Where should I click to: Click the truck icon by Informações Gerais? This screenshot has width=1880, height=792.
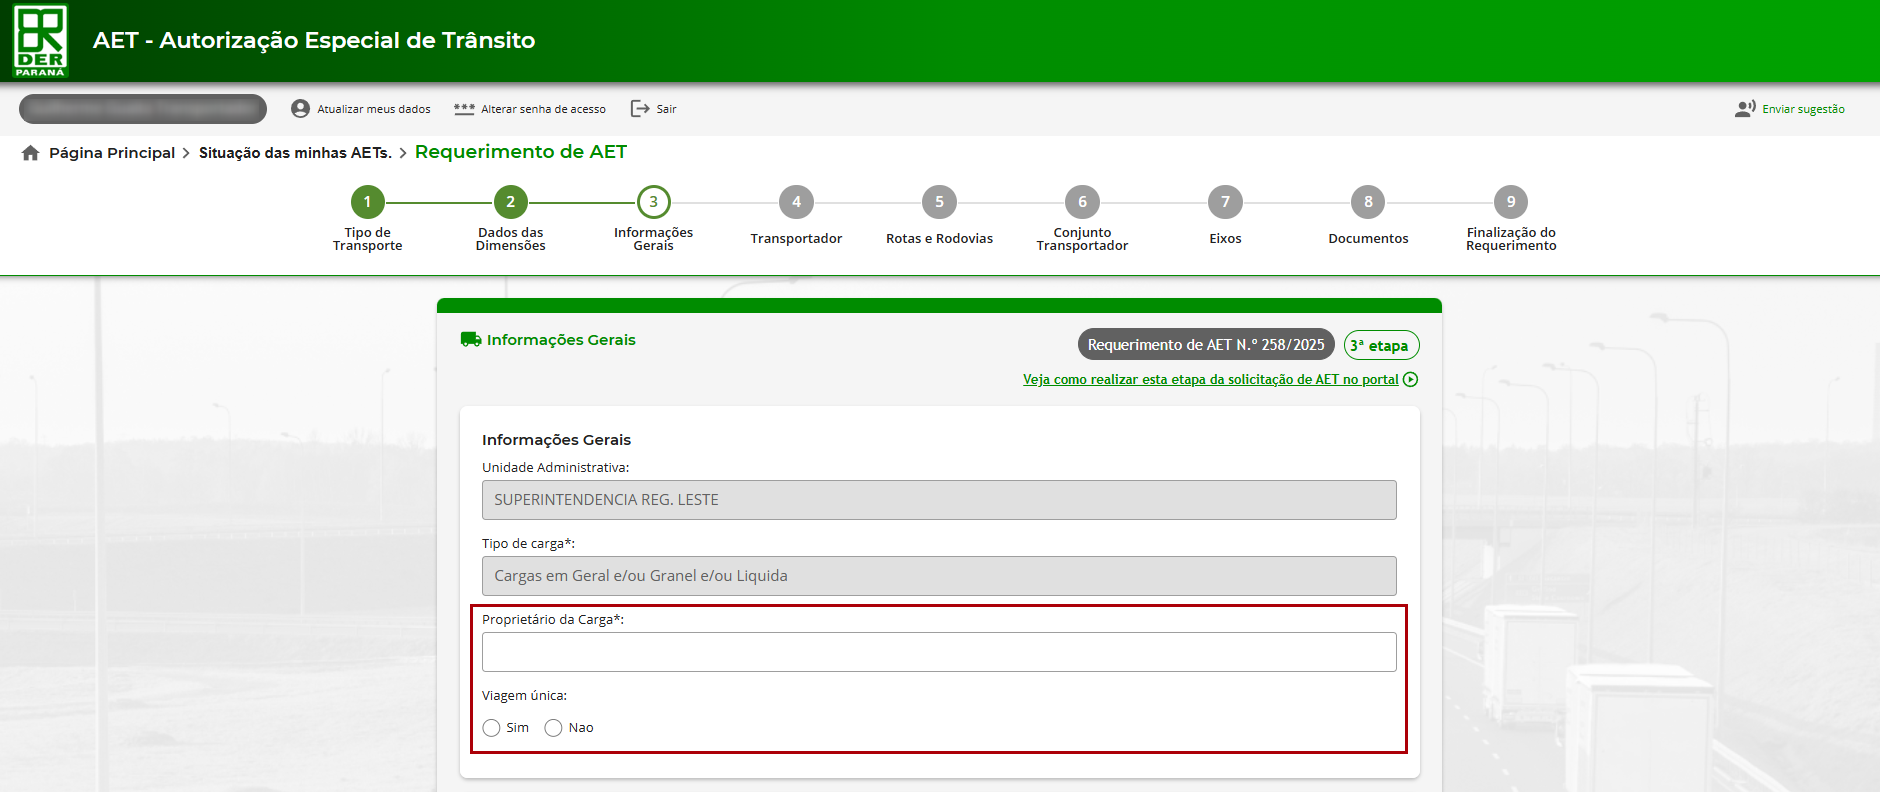click(471, 339)
